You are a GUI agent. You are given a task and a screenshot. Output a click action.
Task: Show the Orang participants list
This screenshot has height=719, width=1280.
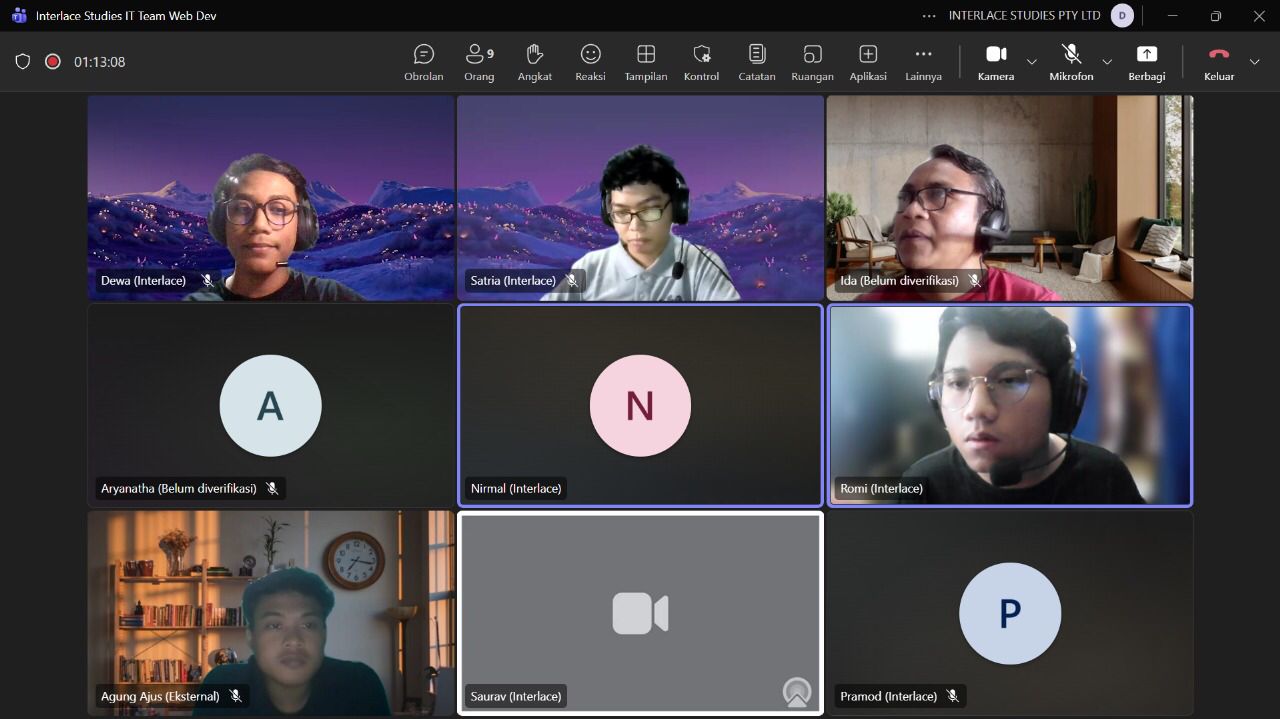point(479,62)
